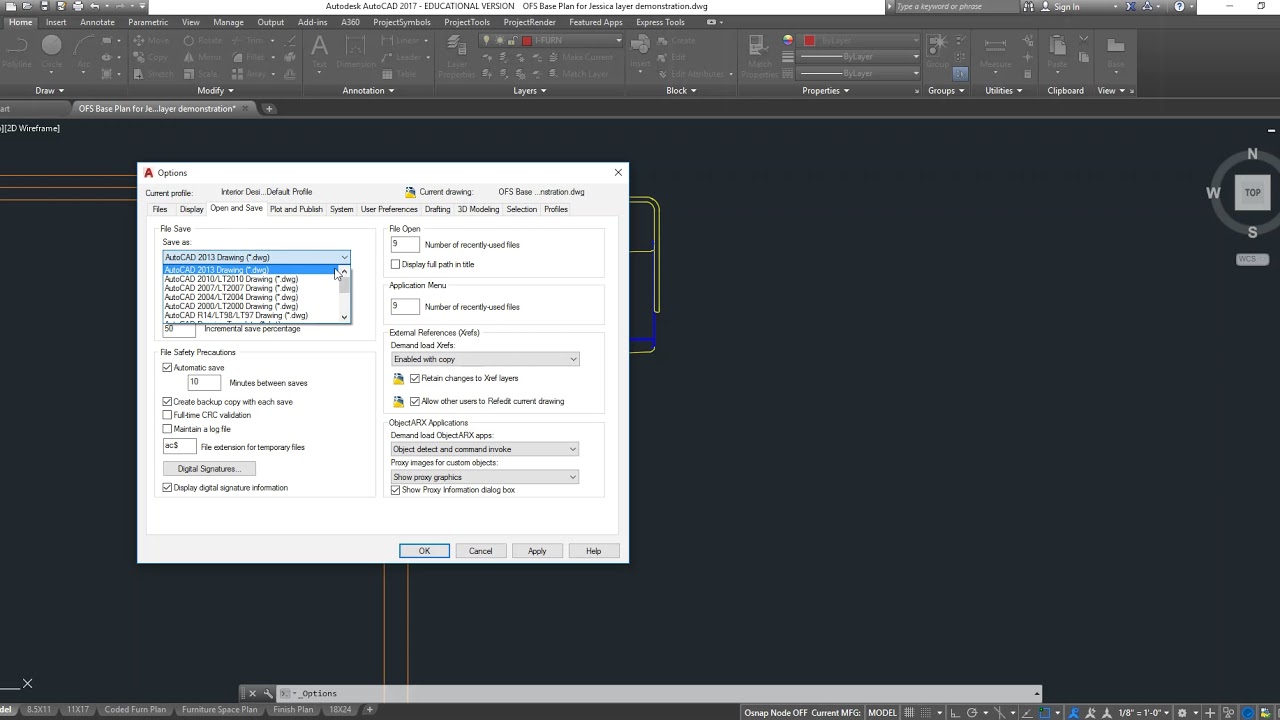Image resolution: width=1280 pixels, height=720 pixels.
Task: Expand the Modify panel
Action: 215,90
